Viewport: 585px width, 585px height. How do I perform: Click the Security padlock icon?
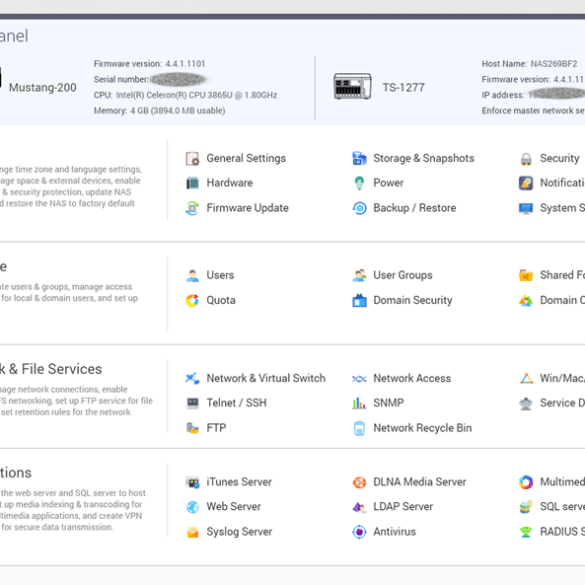click(x=526, y=159)
